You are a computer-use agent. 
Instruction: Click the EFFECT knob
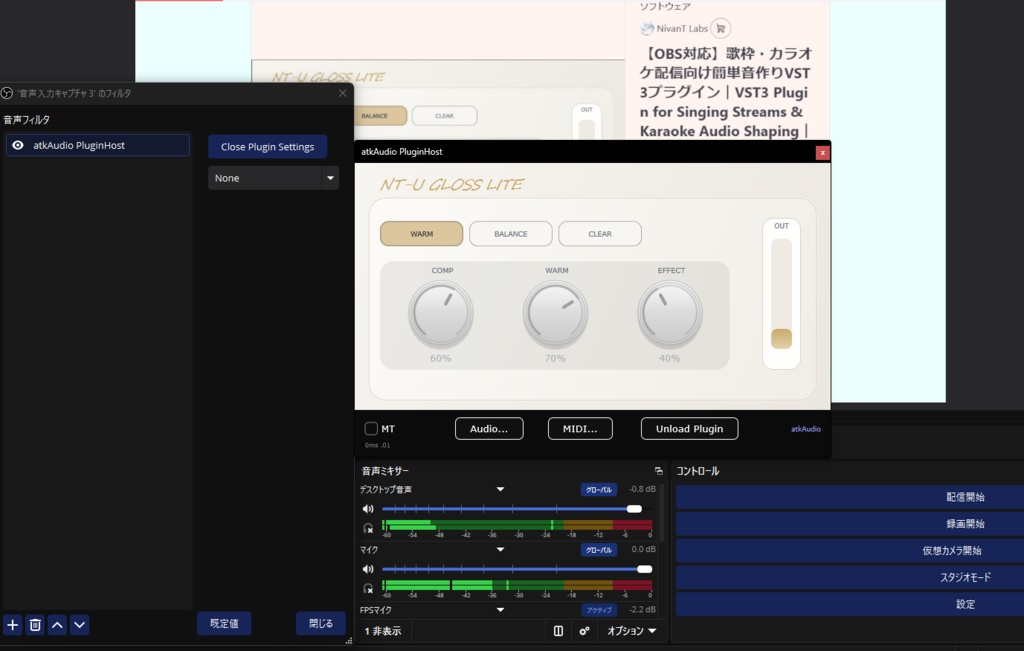[x=669, y=313]
